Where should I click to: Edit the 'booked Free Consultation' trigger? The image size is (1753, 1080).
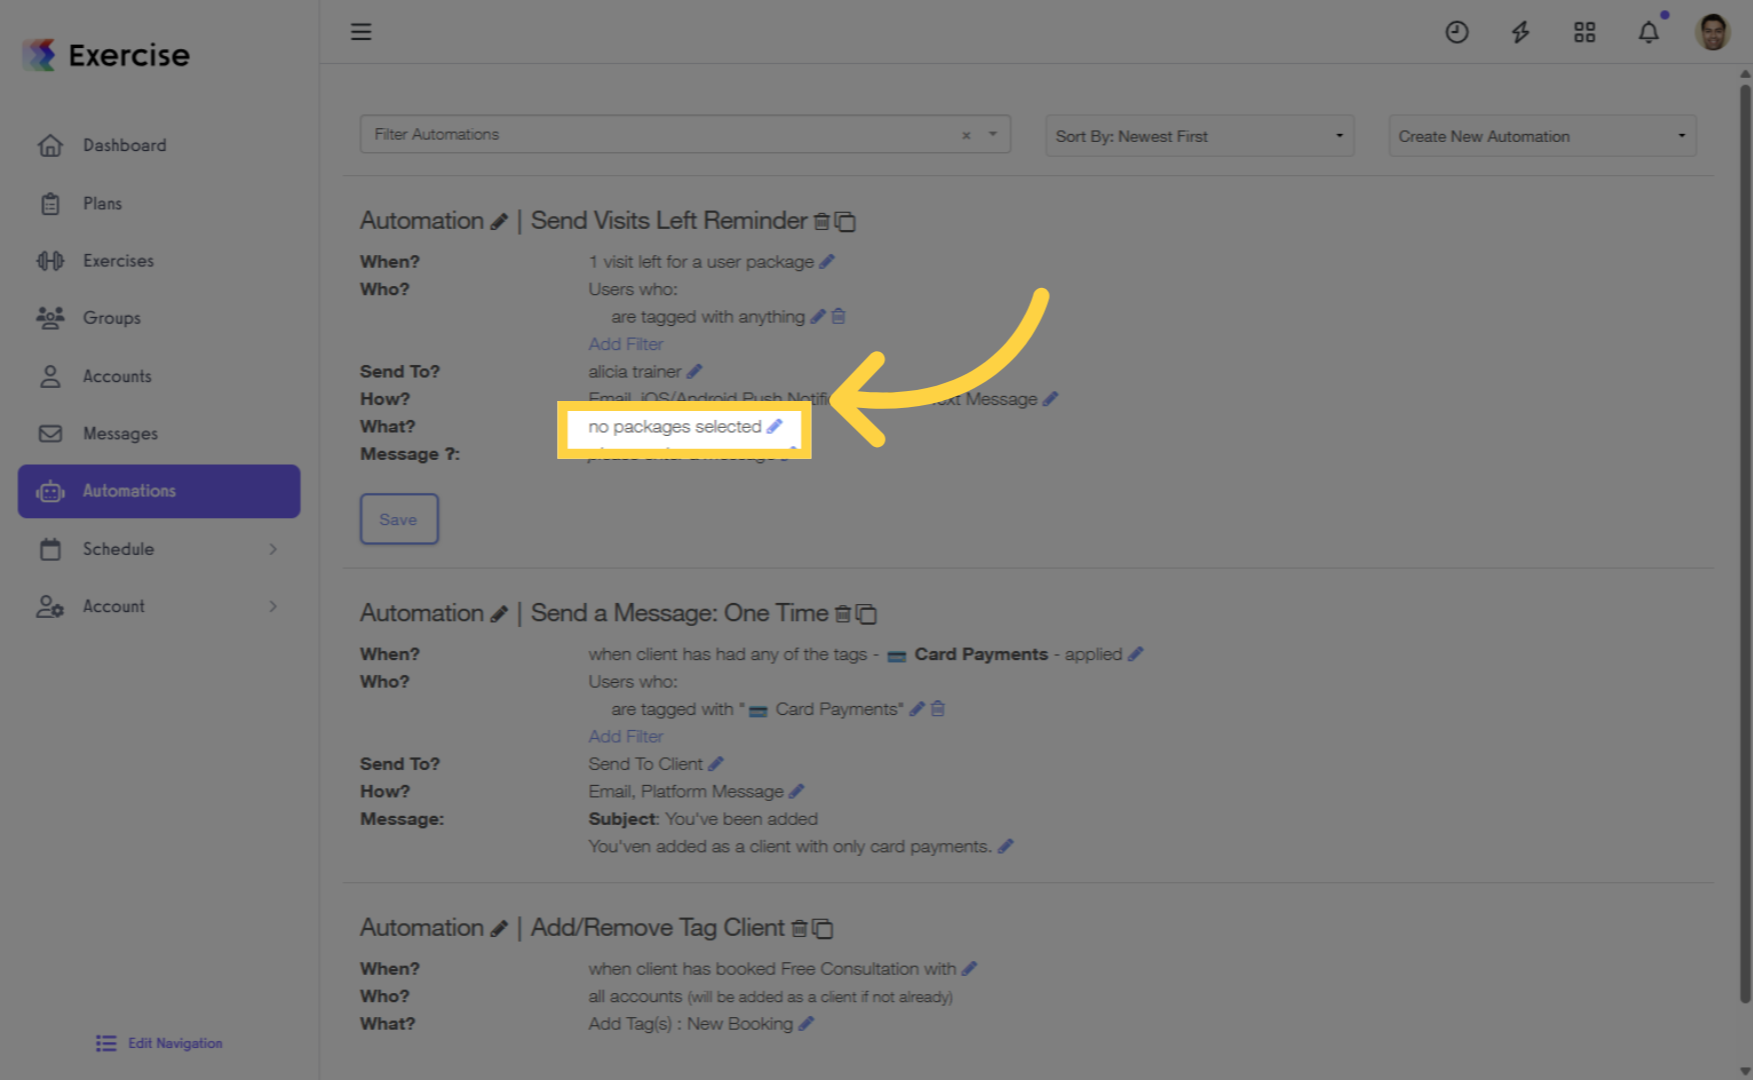click(x=969, y=969)
